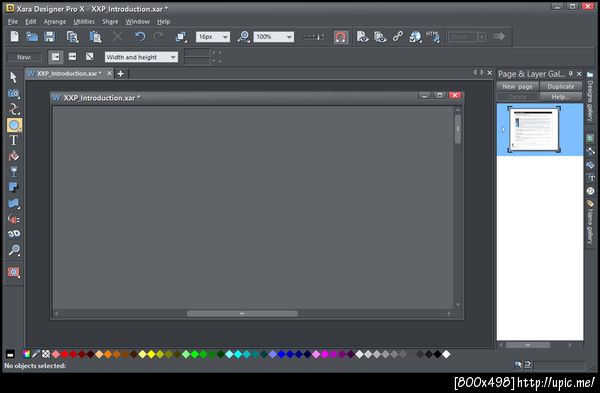Open the 100% zoom dropdown

[x=289, y=37]
